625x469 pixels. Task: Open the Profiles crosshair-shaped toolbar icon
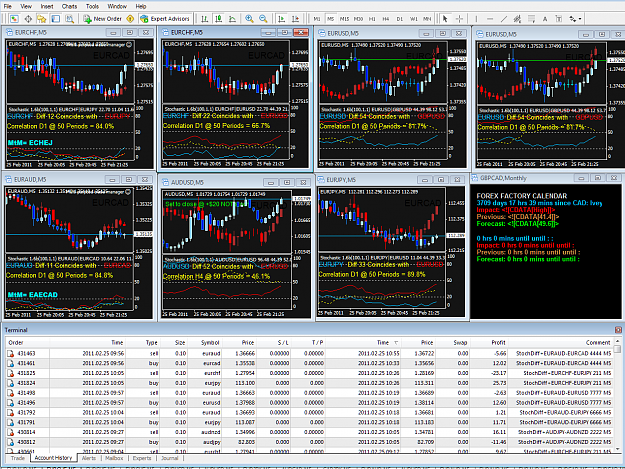pos(28,19)
